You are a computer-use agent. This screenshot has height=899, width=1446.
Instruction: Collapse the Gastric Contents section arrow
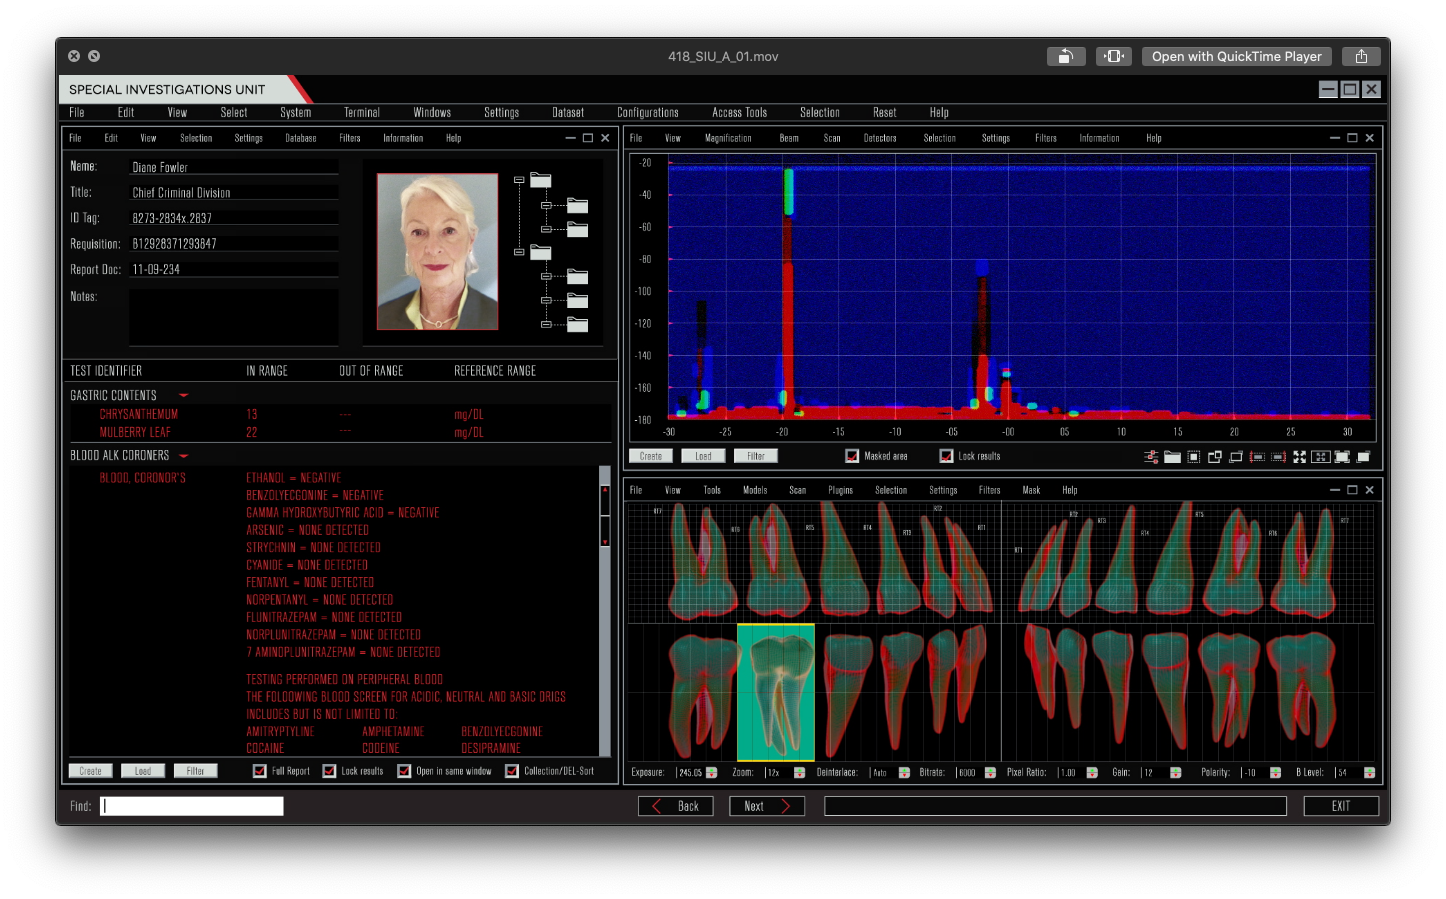coord(183,396)
